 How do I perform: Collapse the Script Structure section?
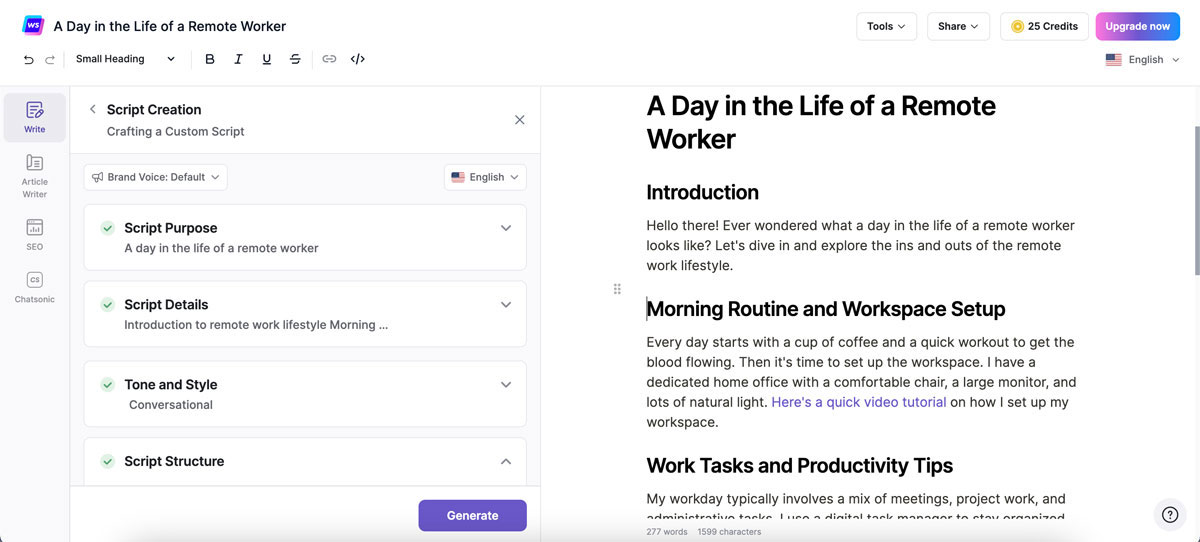(506, 461)
